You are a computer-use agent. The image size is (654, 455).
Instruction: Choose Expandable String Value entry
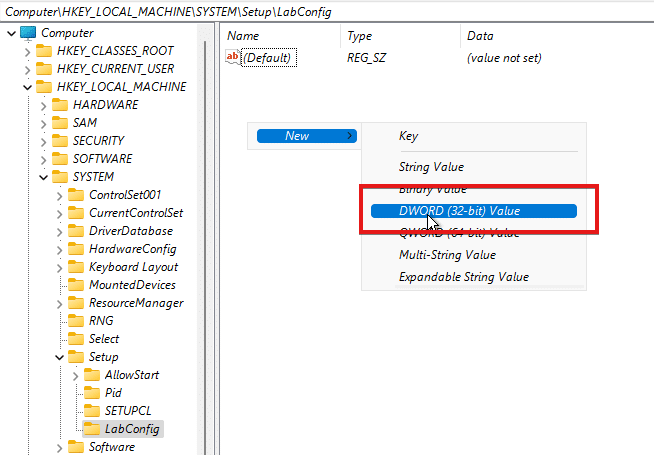tap(463, 277)
